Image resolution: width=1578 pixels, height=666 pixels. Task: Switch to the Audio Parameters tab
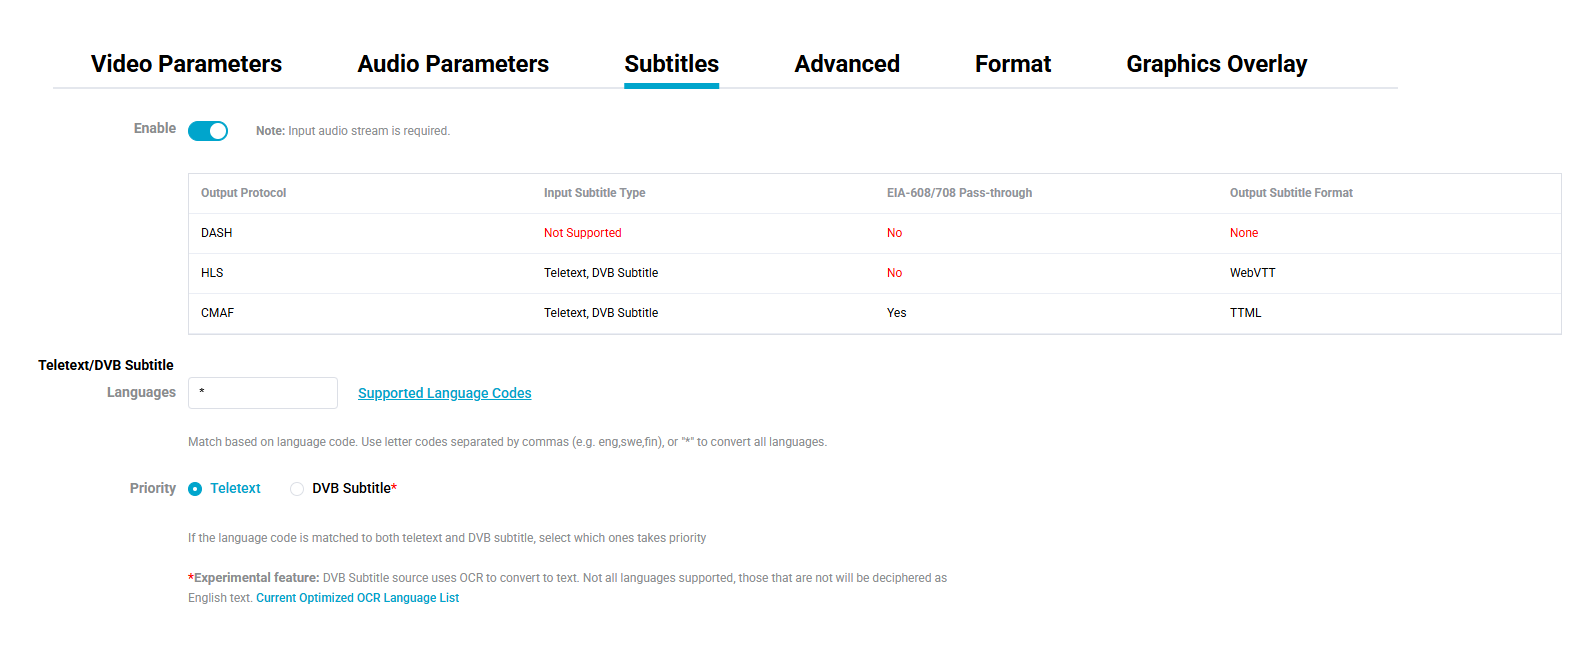point(453,64)
